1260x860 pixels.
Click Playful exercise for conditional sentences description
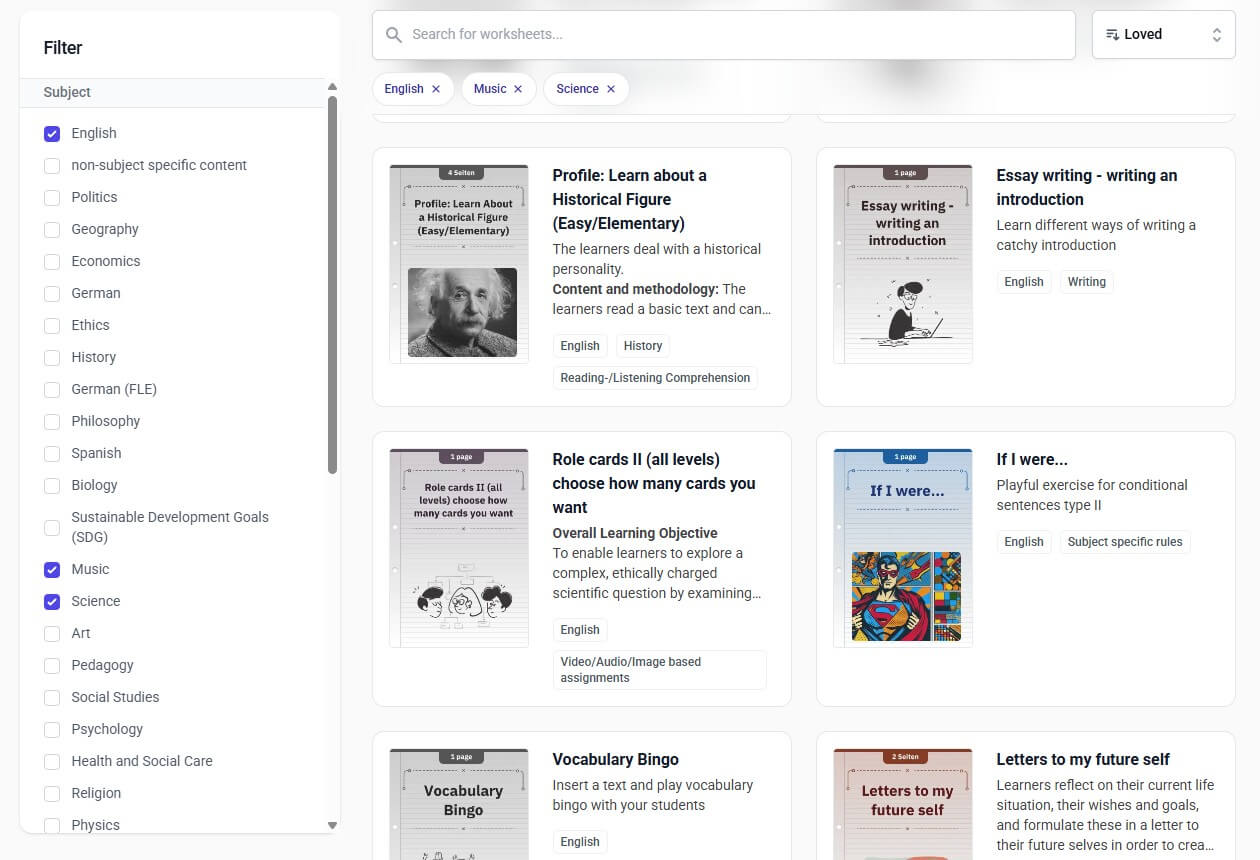(1092, 495)
